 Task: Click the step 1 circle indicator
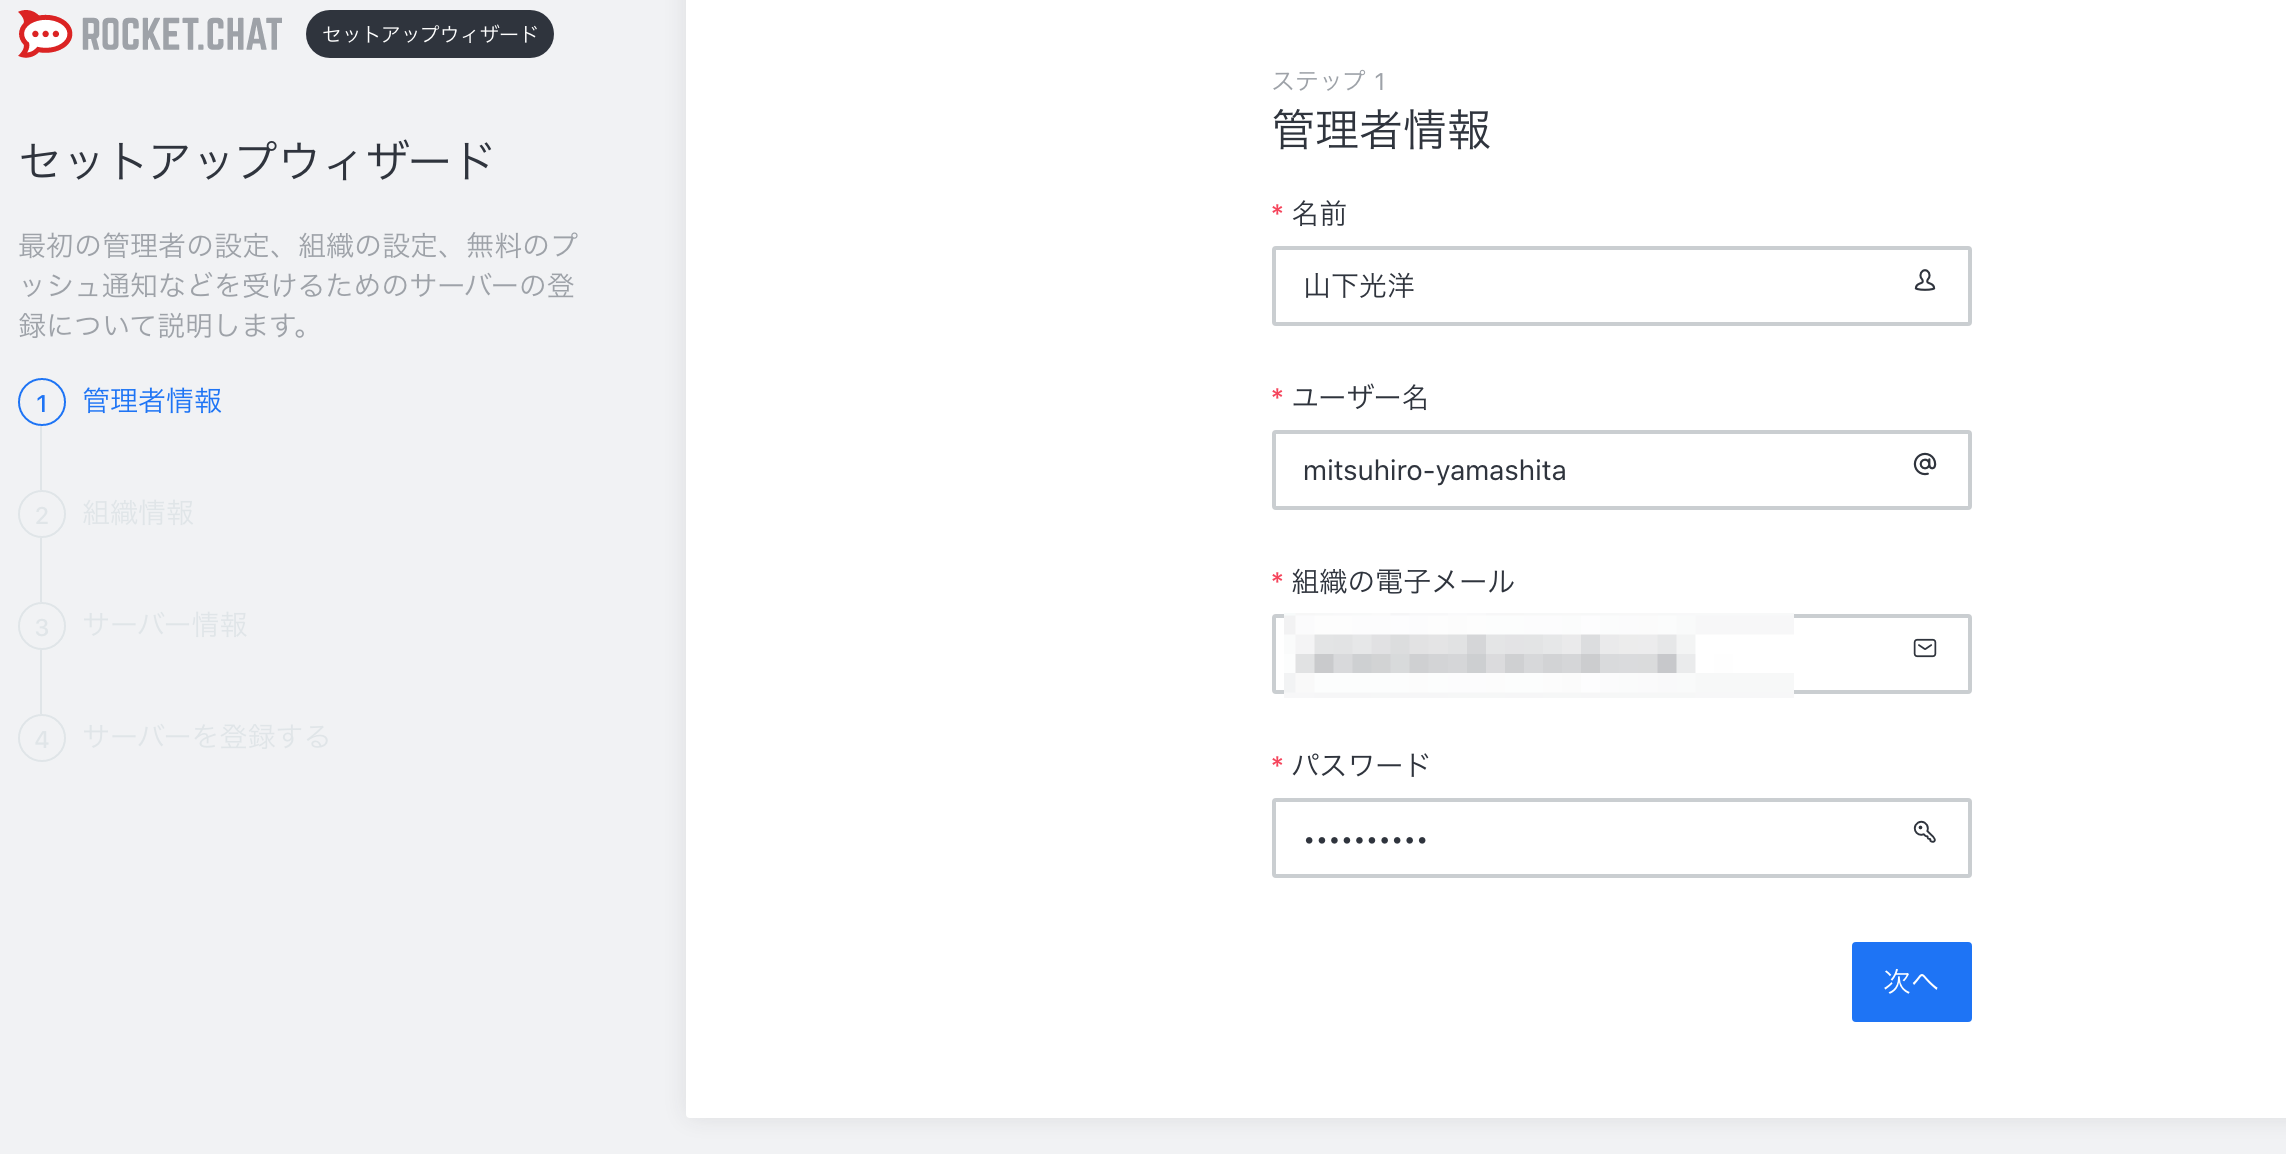click(42, 402)
